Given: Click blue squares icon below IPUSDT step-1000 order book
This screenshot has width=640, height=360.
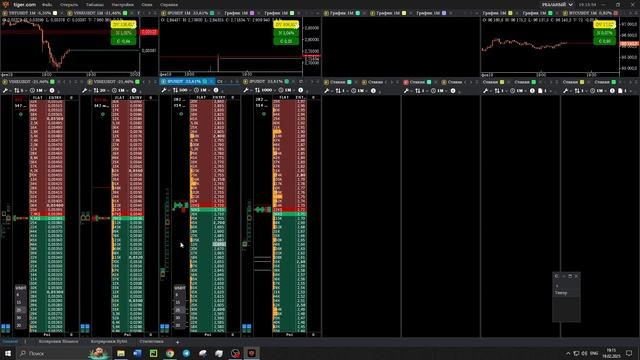Looking at the screenshot, I should click(247, 328).
